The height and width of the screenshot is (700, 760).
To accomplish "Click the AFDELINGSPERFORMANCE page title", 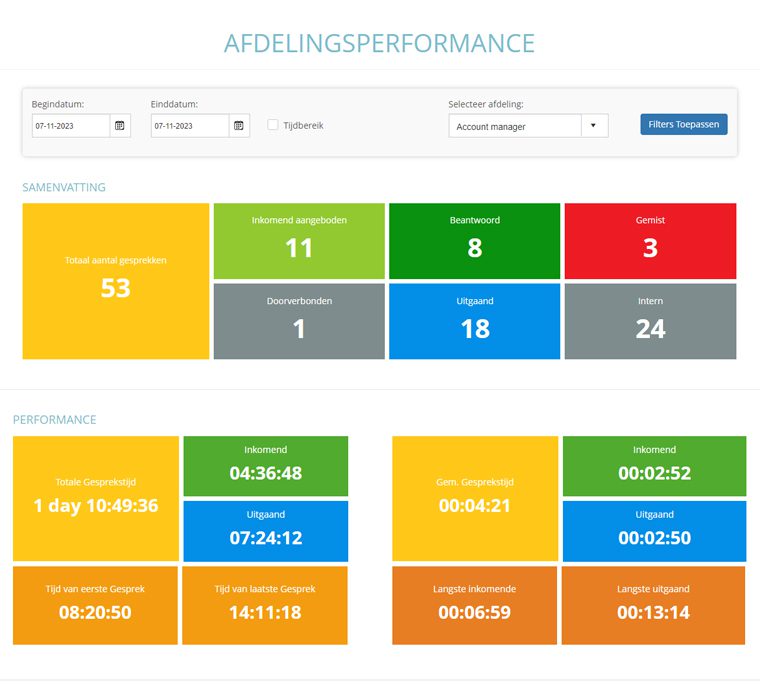I will click(x=380, y=43).
